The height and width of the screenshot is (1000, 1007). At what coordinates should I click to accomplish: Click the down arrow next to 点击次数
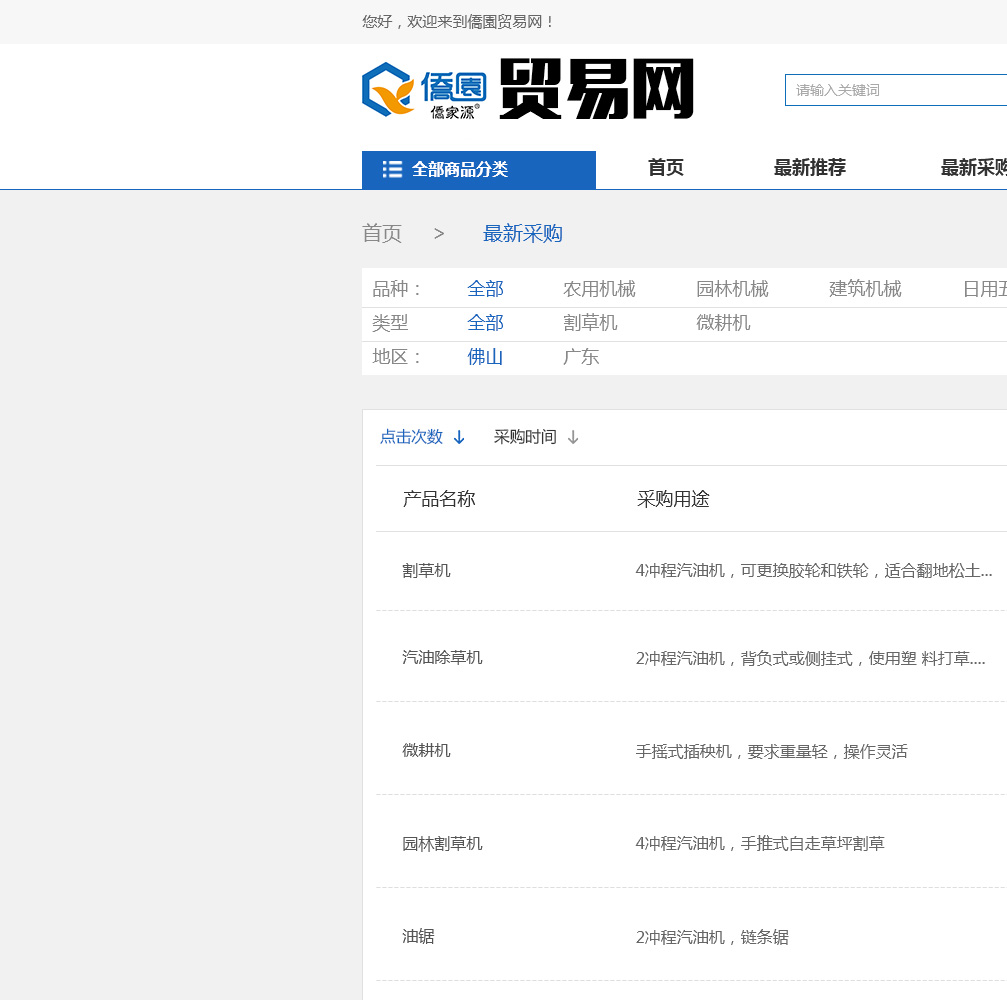pyautogui.click(x=459, y=437)
